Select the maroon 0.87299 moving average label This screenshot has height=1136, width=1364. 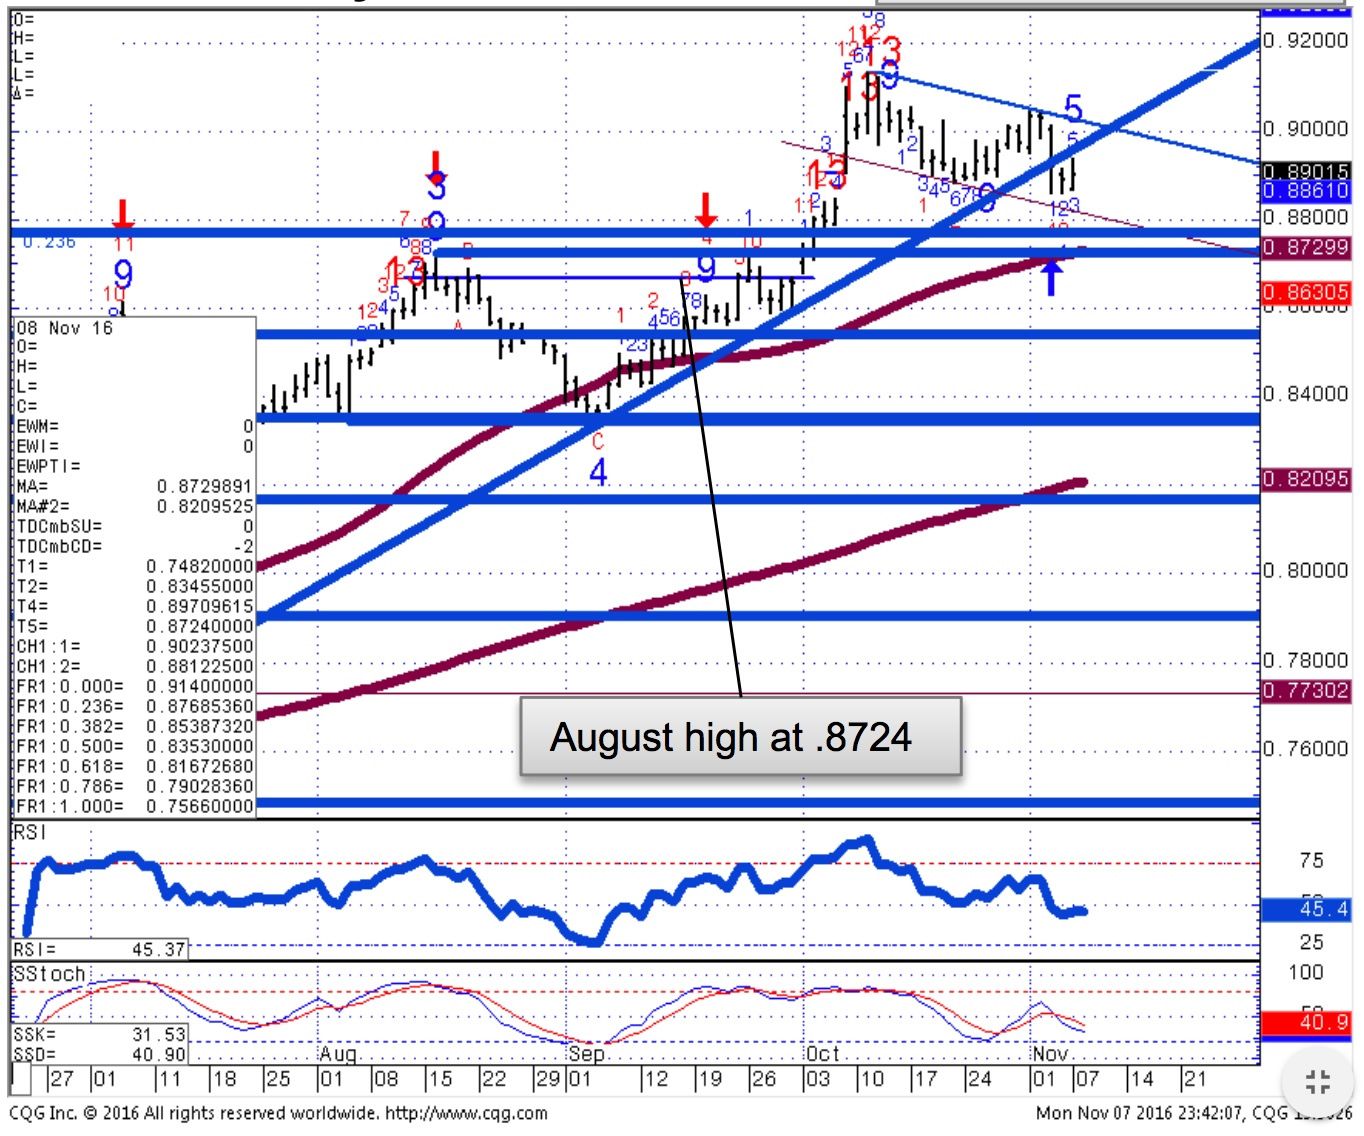click(x=1306, y=247)
